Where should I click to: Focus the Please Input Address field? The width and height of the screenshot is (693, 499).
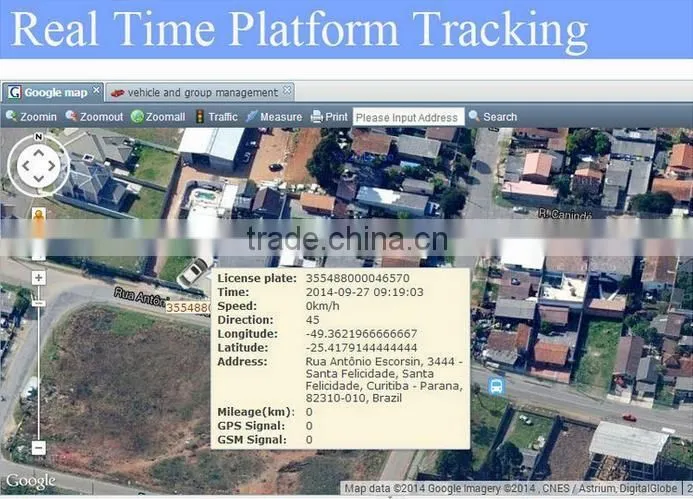pos(408,117)
